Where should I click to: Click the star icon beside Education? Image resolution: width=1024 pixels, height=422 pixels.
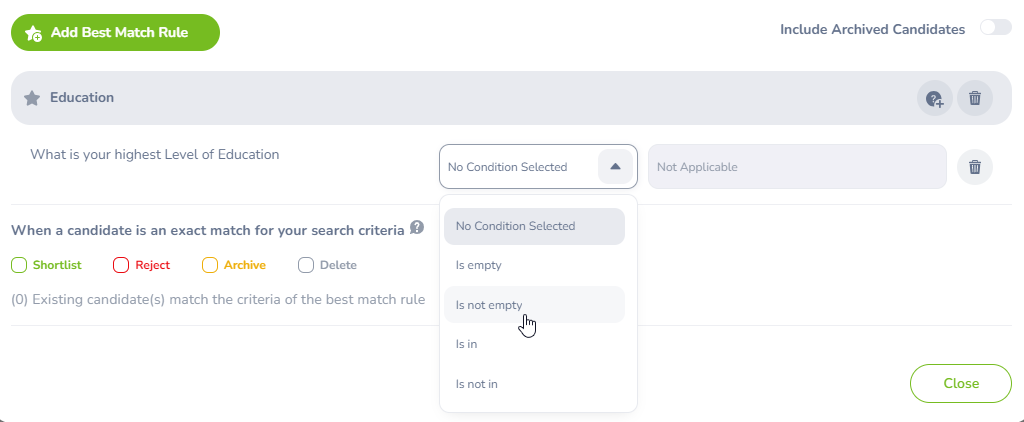coord(32,98)
